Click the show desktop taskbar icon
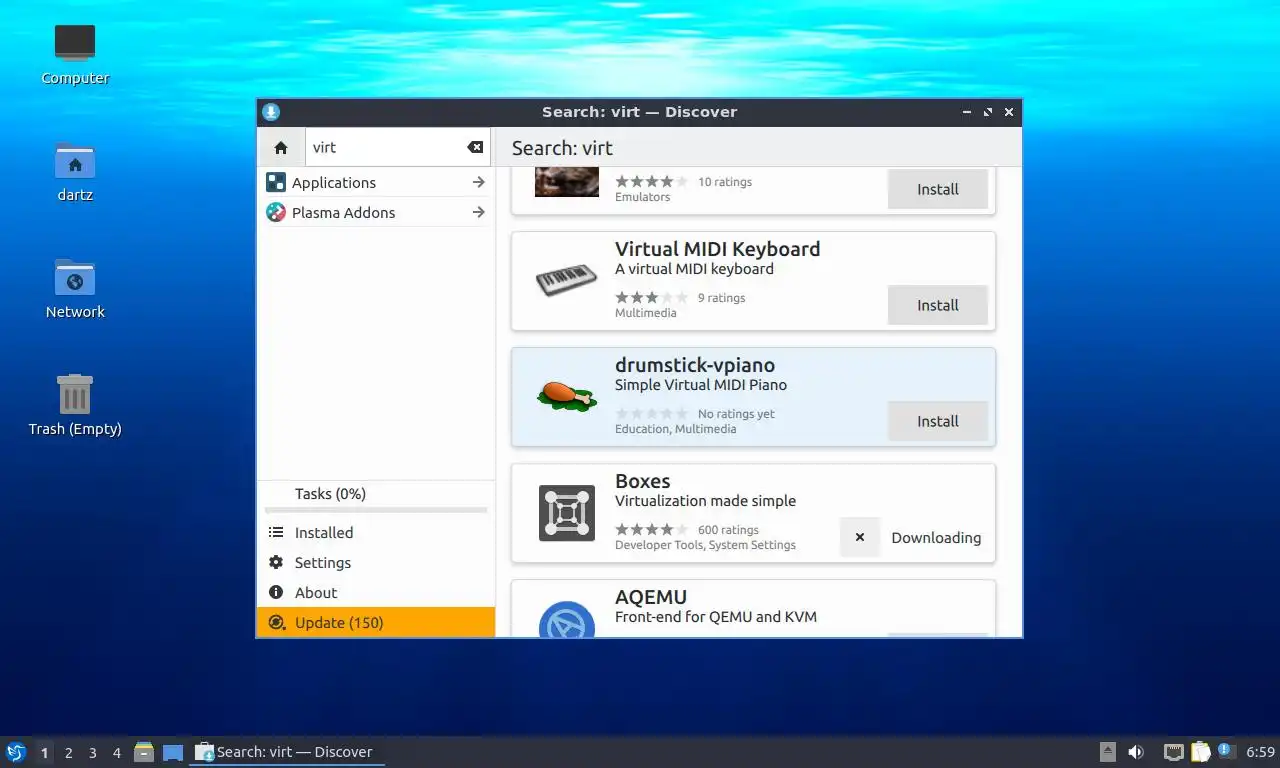Screen dimensions: 1280x768 [173, 752]
